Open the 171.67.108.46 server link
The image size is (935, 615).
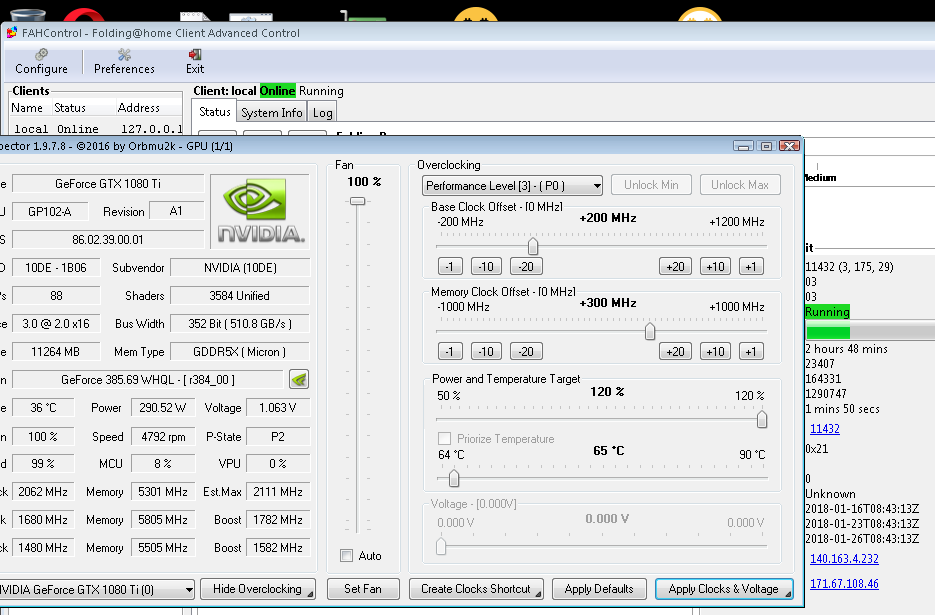click(x=844, y=583)
